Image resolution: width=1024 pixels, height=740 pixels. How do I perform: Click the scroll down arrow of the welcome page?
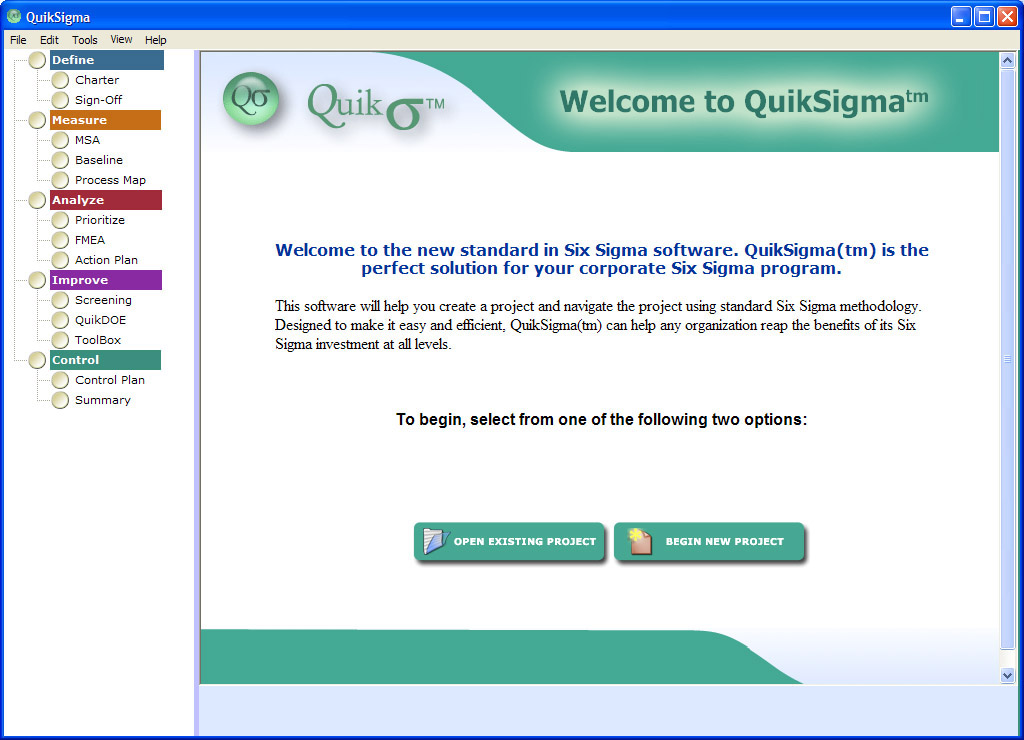(1007, 675)
